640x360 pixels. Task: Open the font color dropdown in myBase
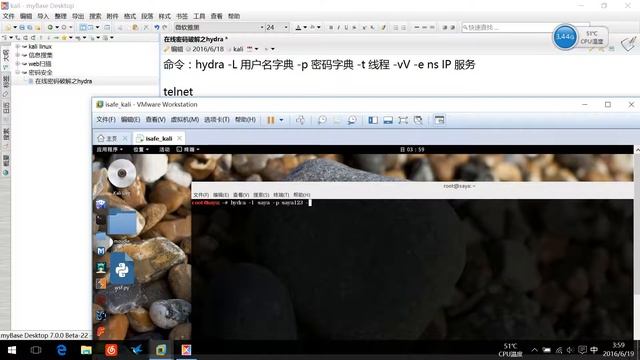click(x=305, y=27)
